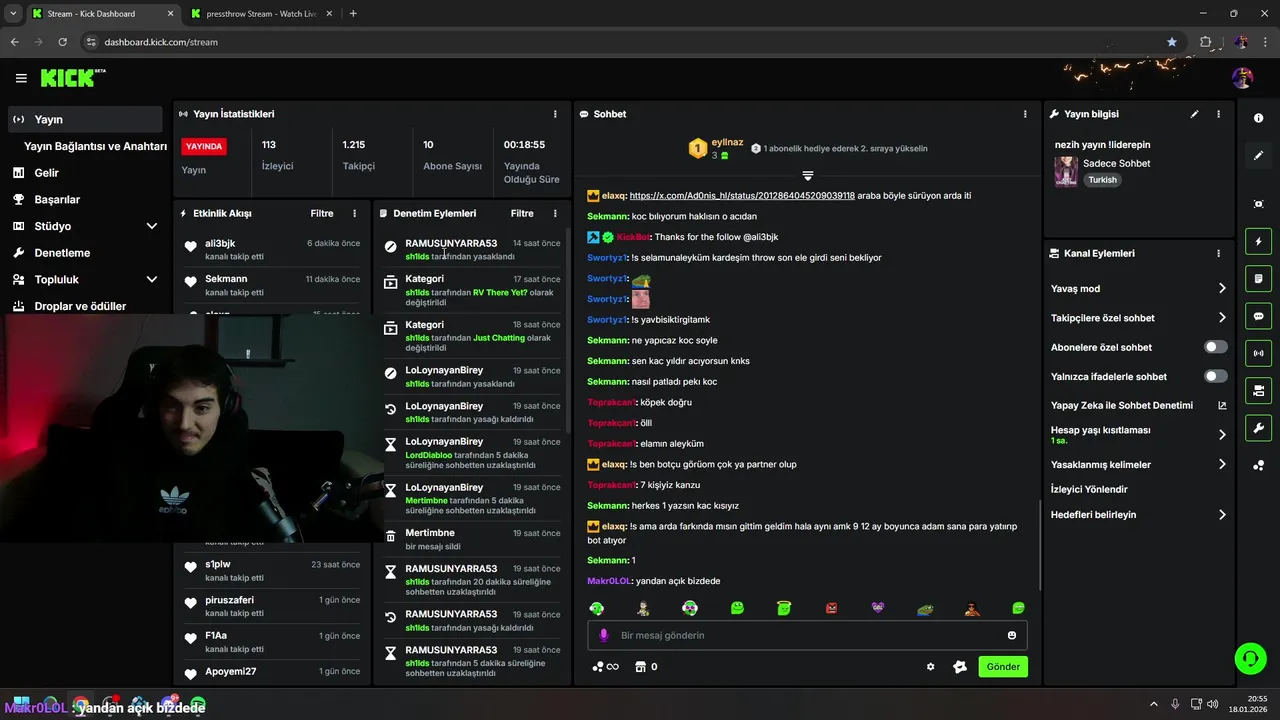1280x720 pixels.
Task: Open Filtre in Etkinlik Akışı panel
Action: point(322,213)
